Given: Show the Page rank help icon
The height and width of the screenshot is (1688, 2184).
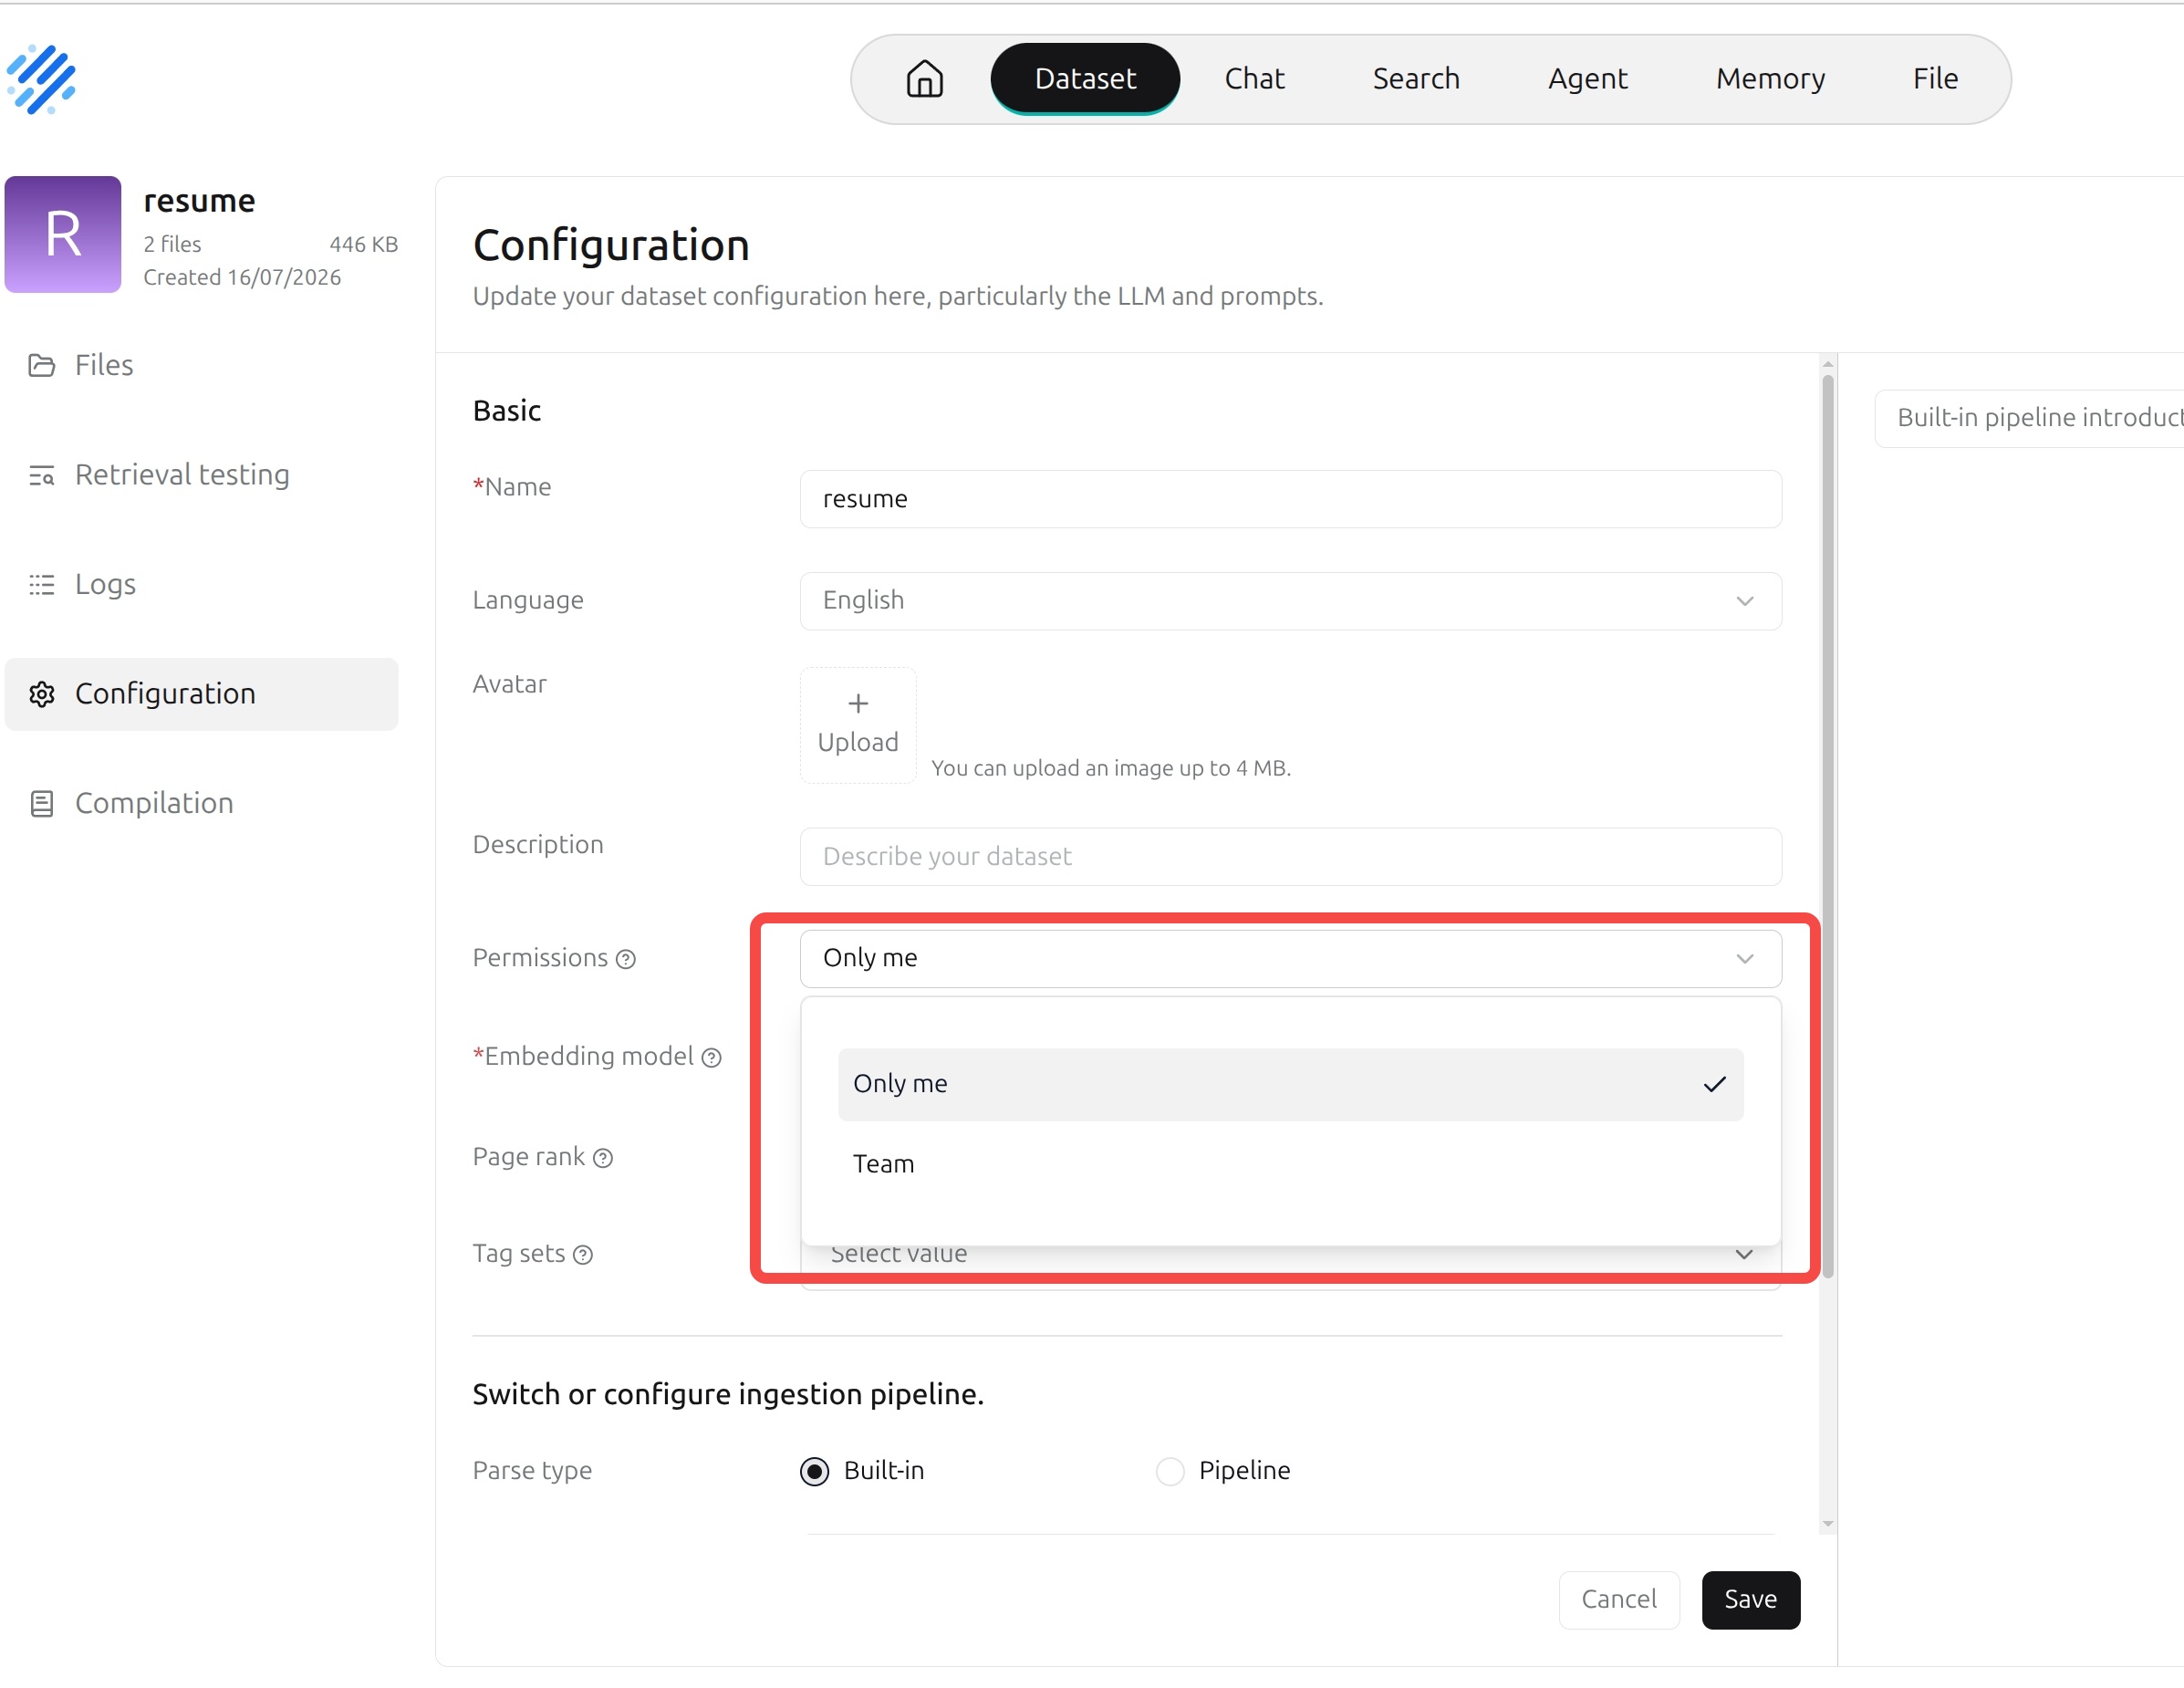Looking at the screenshot, I should coord(603,1158).
